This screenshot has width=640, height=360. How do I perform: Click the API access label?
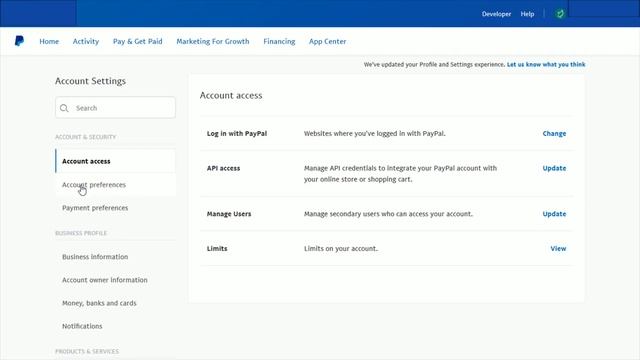[x=223, y=168]
